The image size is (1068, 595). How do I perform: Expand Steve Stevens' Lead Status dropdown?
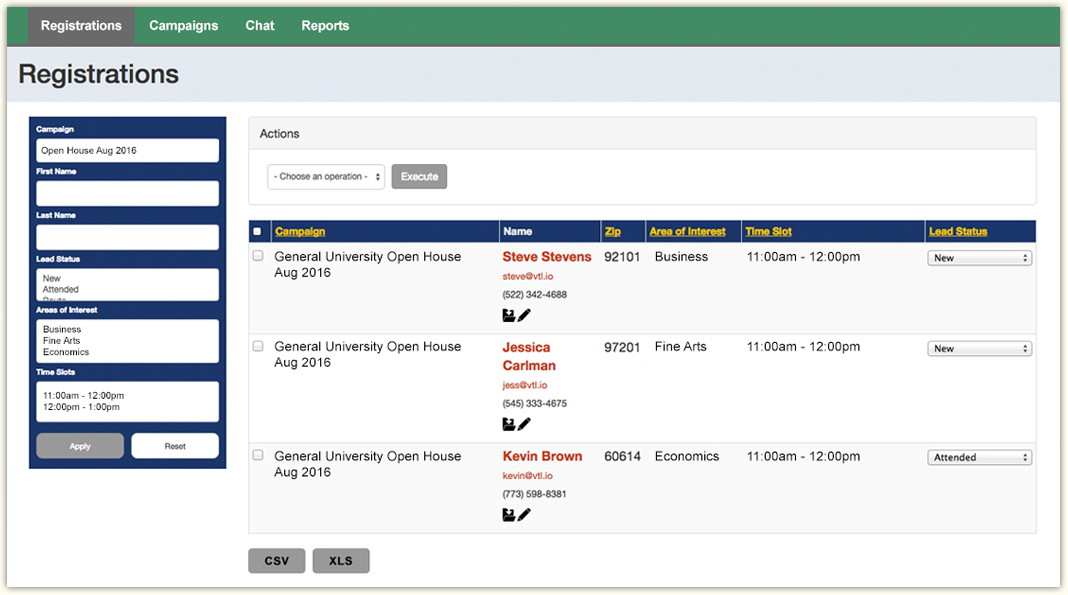point(979,258)
